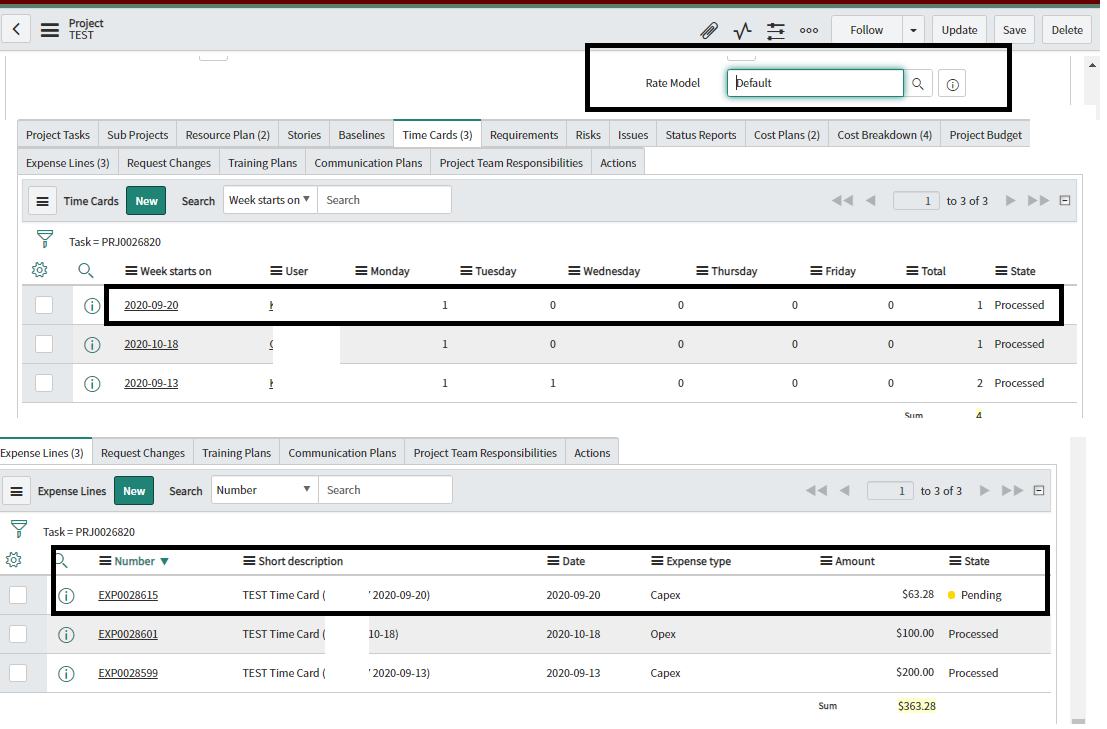This screenshot has width=1107, height=729.
Task: Click the Expense Lines search box
Action: (385, 490)
